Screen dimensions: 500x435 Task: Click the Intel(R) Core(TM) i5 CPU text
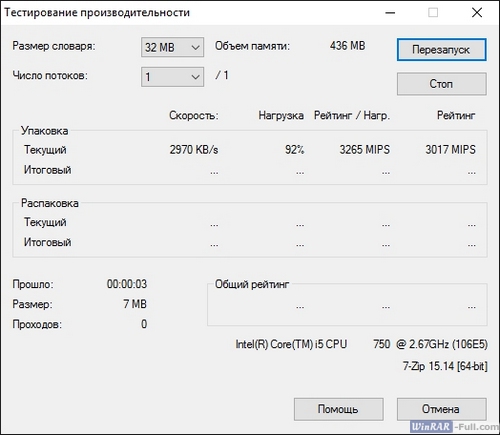[x=291, y=344]
